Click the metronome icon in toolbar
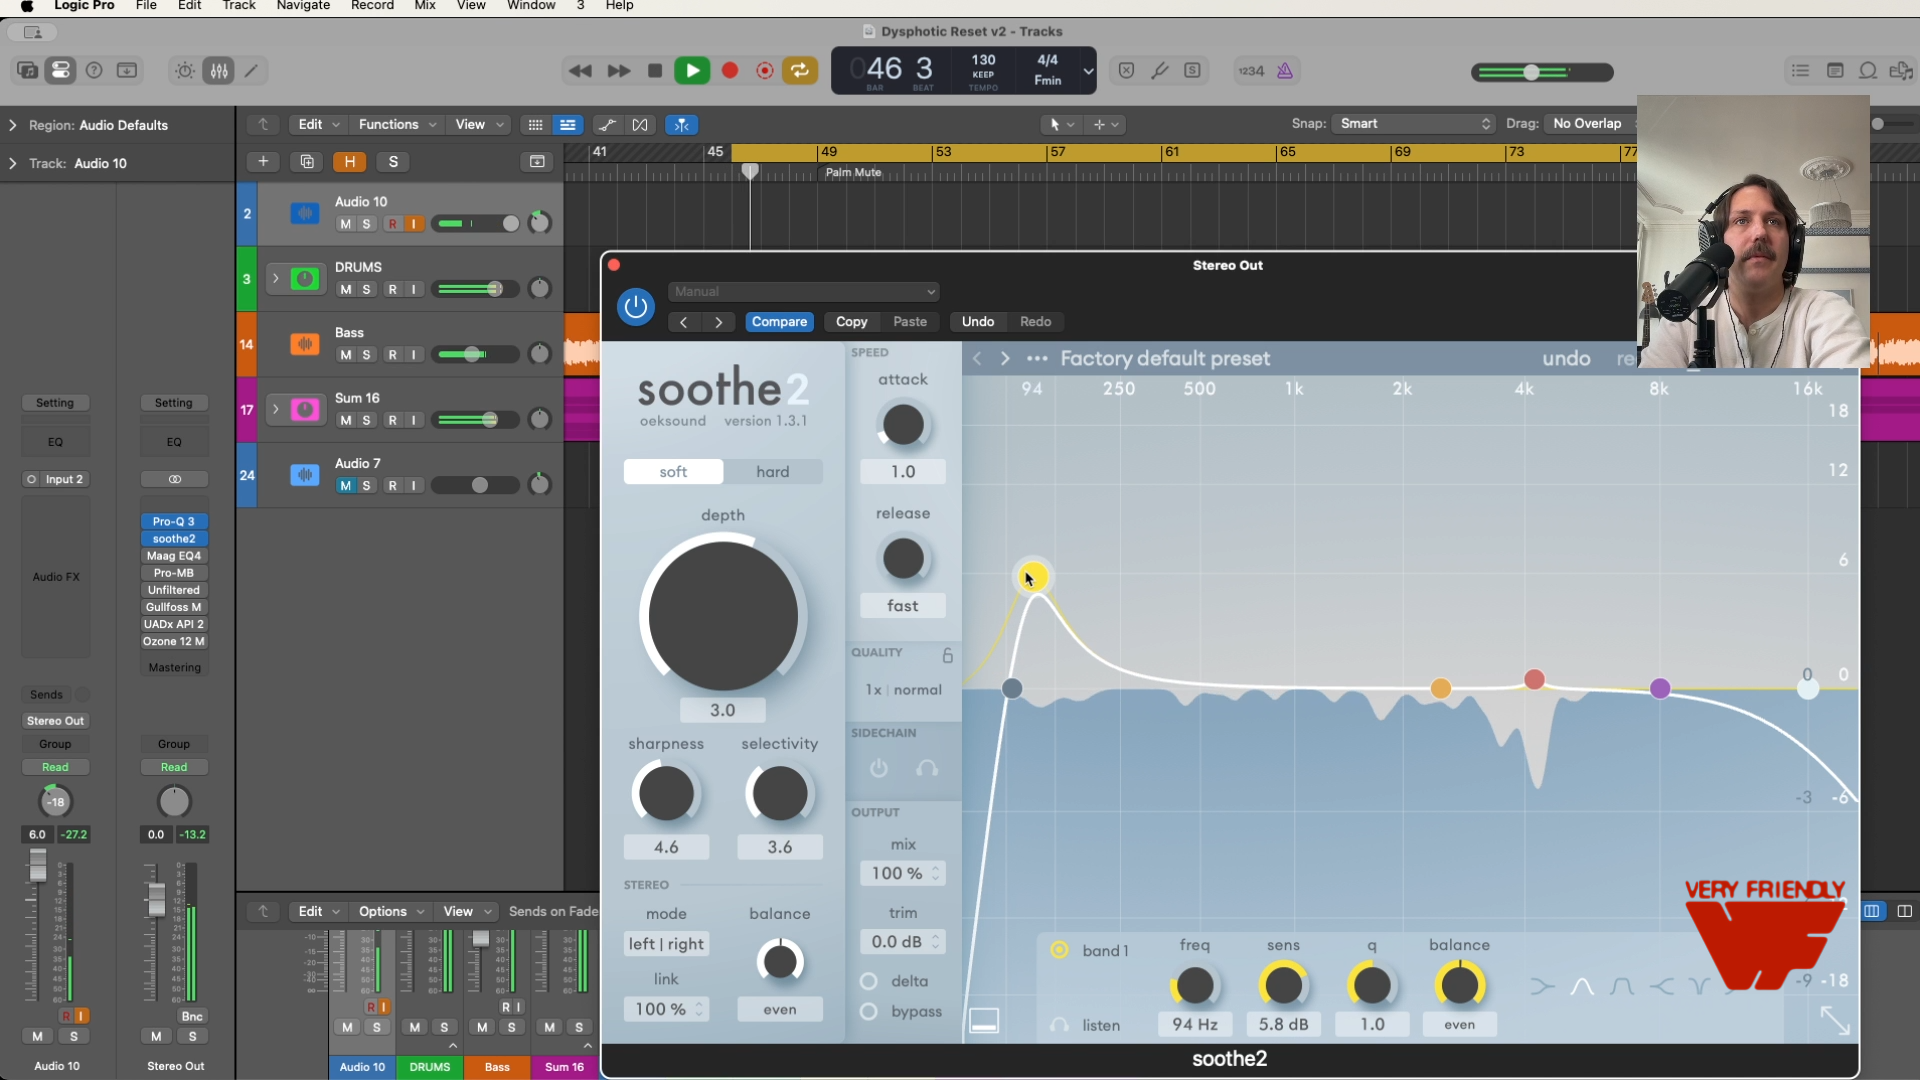The width and height of the screenshot is (1920, 1080). coord(1285,71)
